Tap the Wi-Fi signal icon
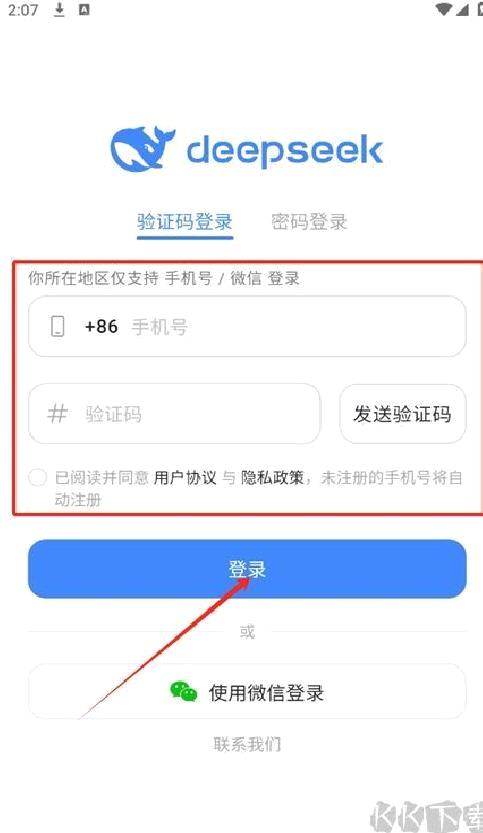 [443, 10]
